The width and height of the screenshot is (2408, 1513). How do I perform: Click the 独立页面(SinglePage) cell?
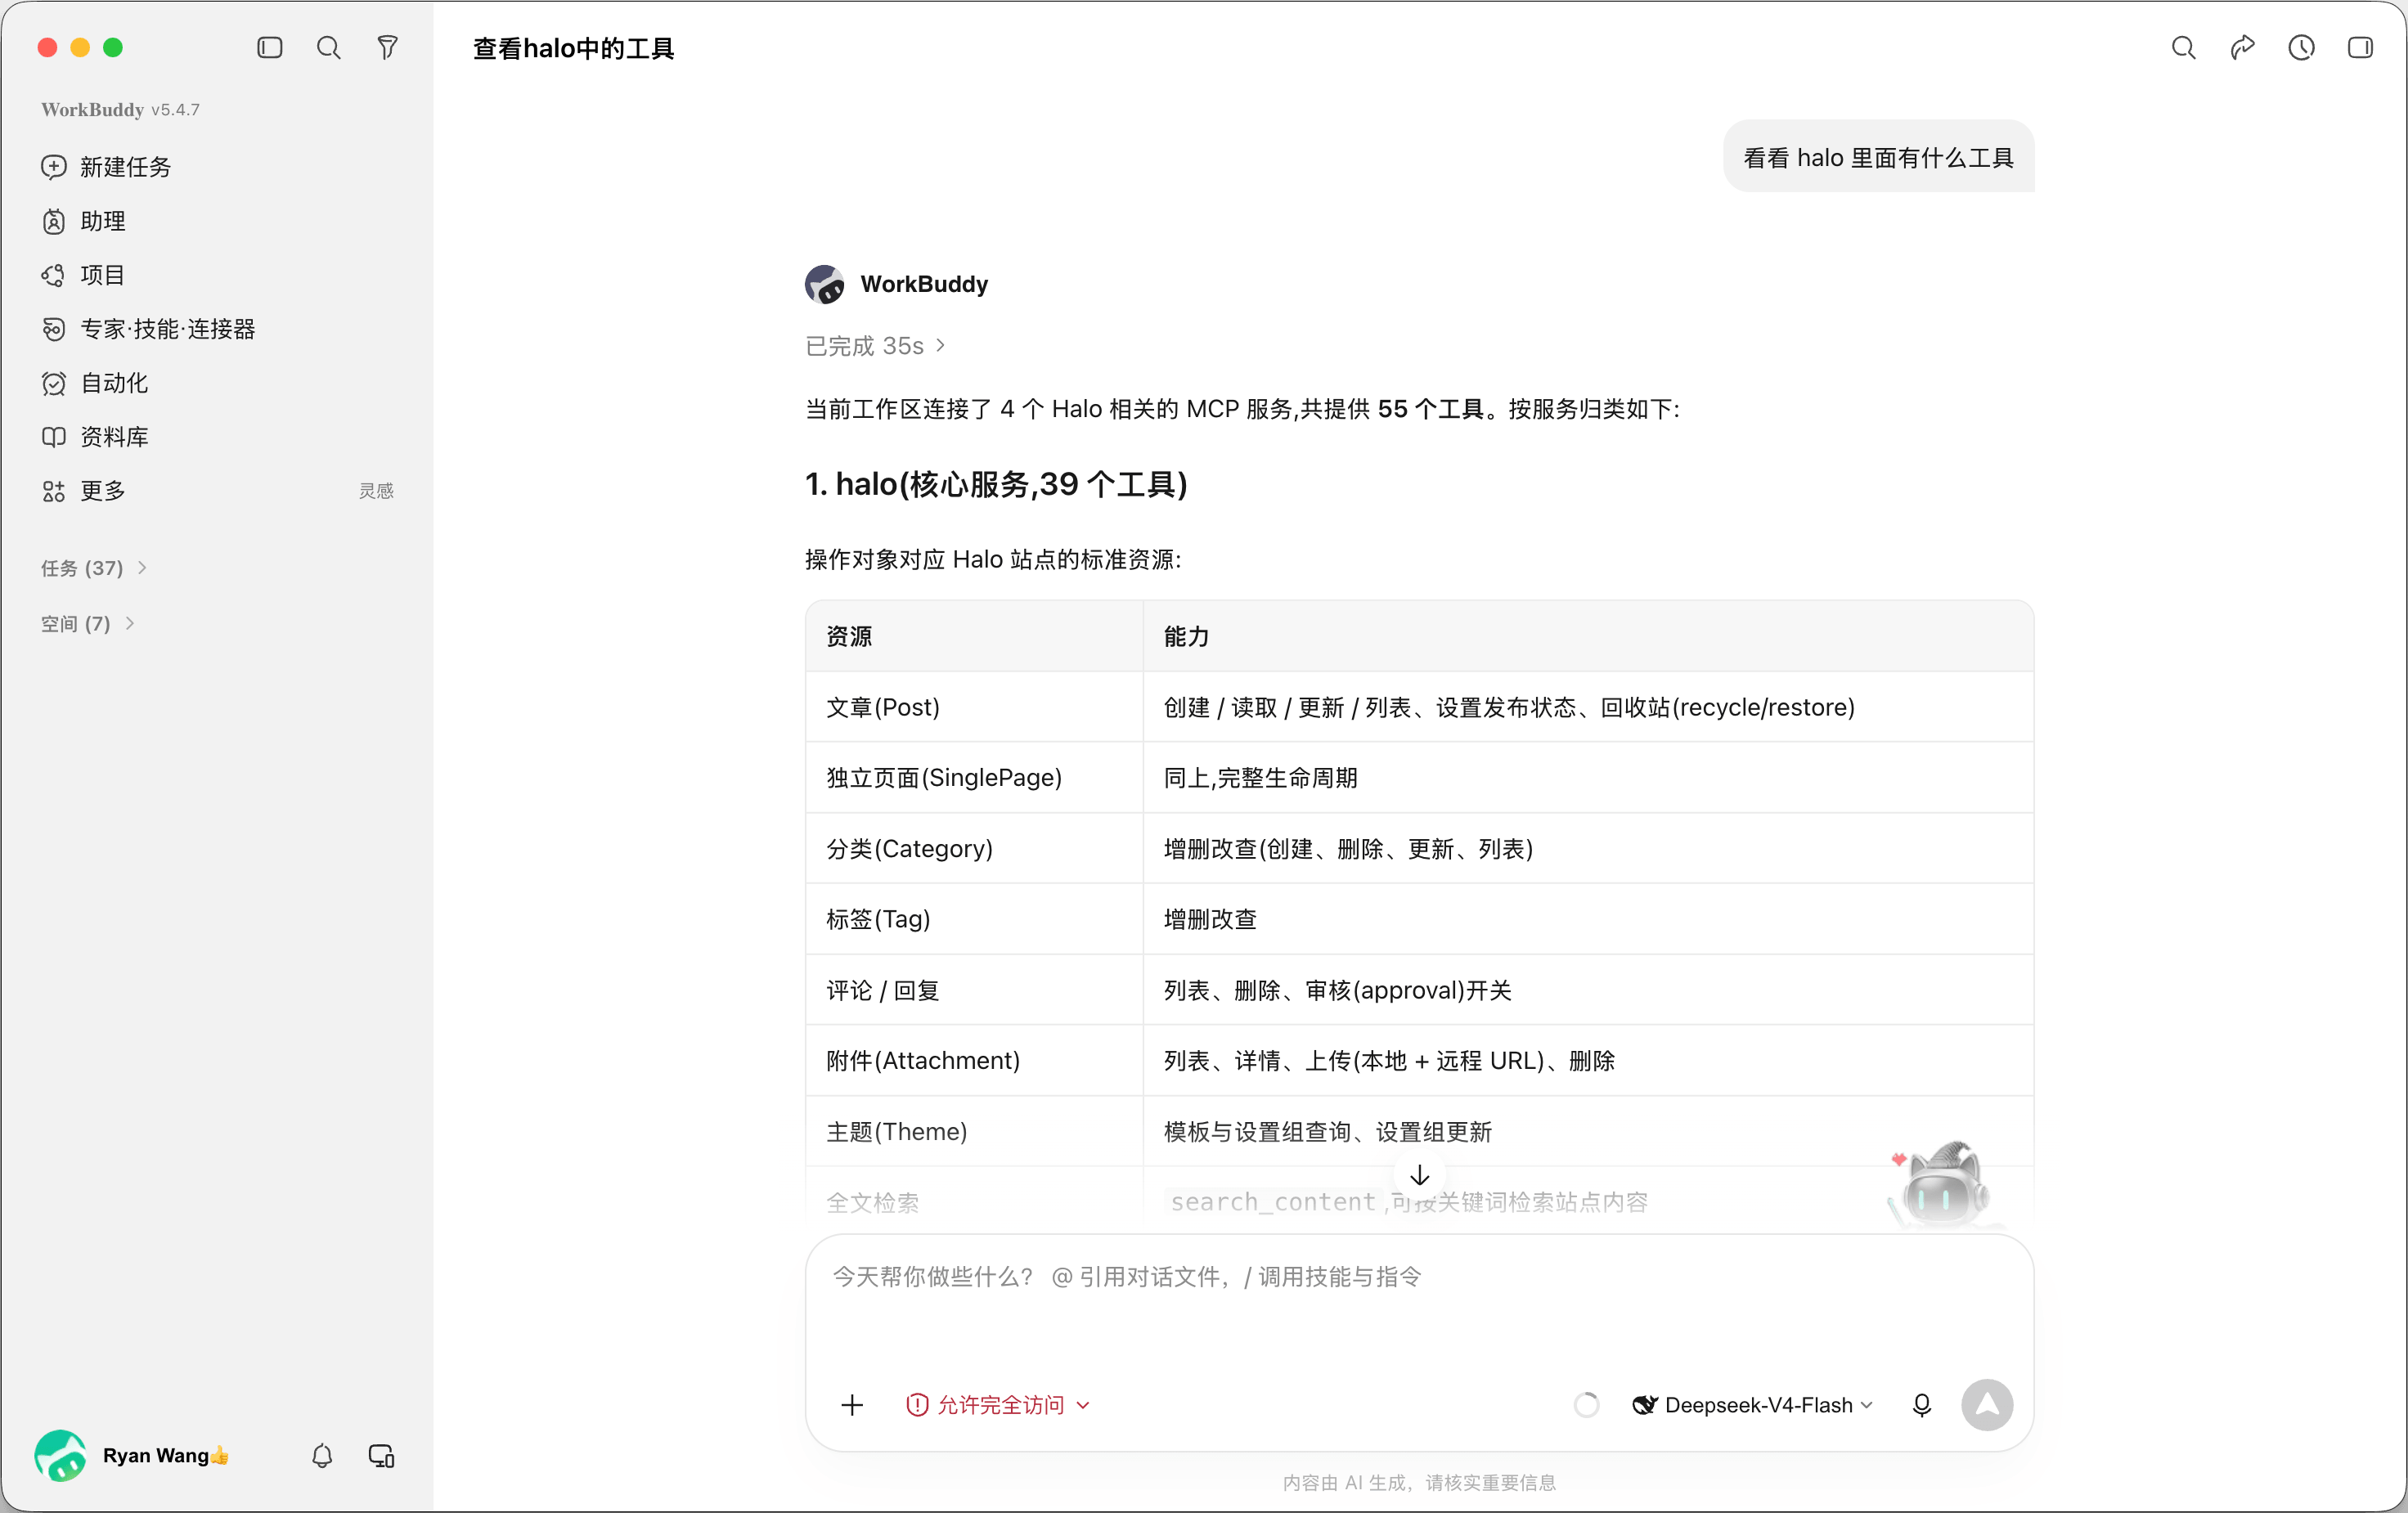(974, 778)
